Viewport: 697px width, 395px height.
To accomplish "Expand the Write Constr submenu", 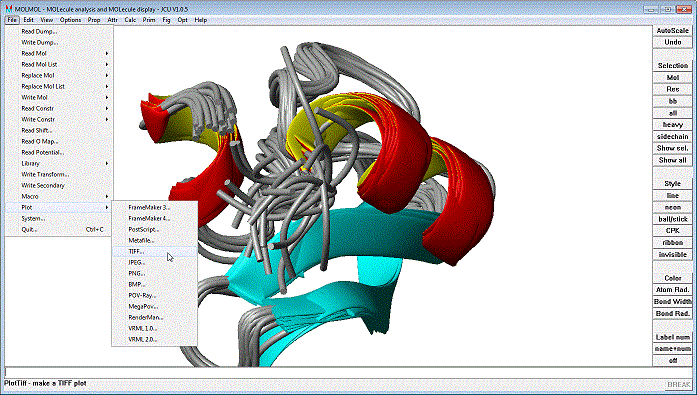I will point(59,120).
